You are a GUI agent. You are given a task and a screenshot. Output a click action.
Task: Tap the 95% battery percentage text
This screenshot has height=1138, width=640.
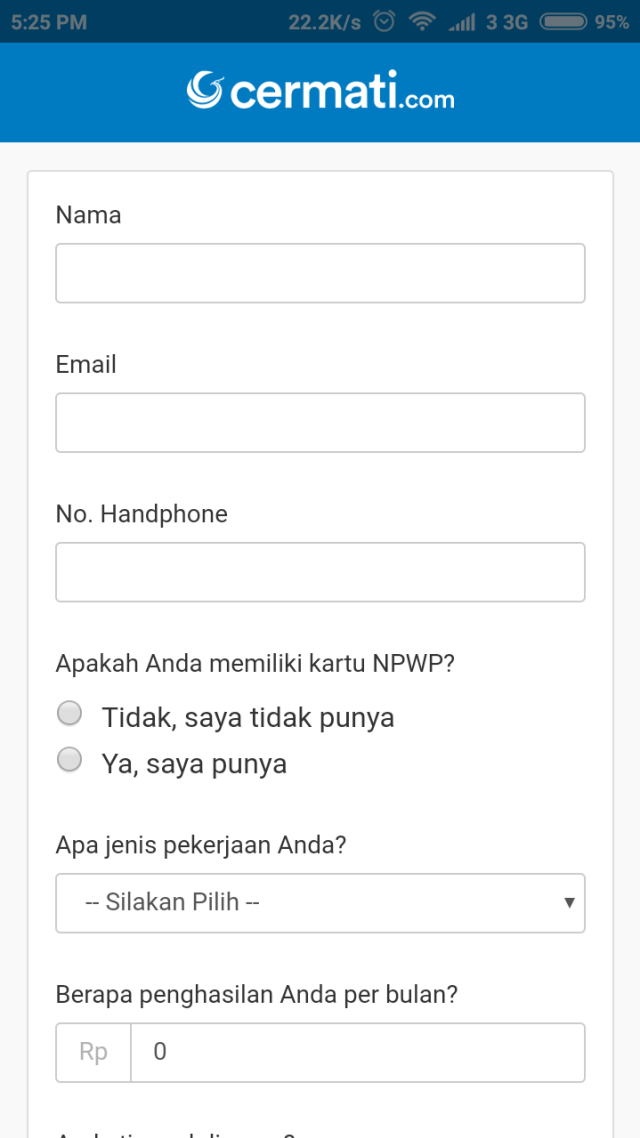(612, 22)
